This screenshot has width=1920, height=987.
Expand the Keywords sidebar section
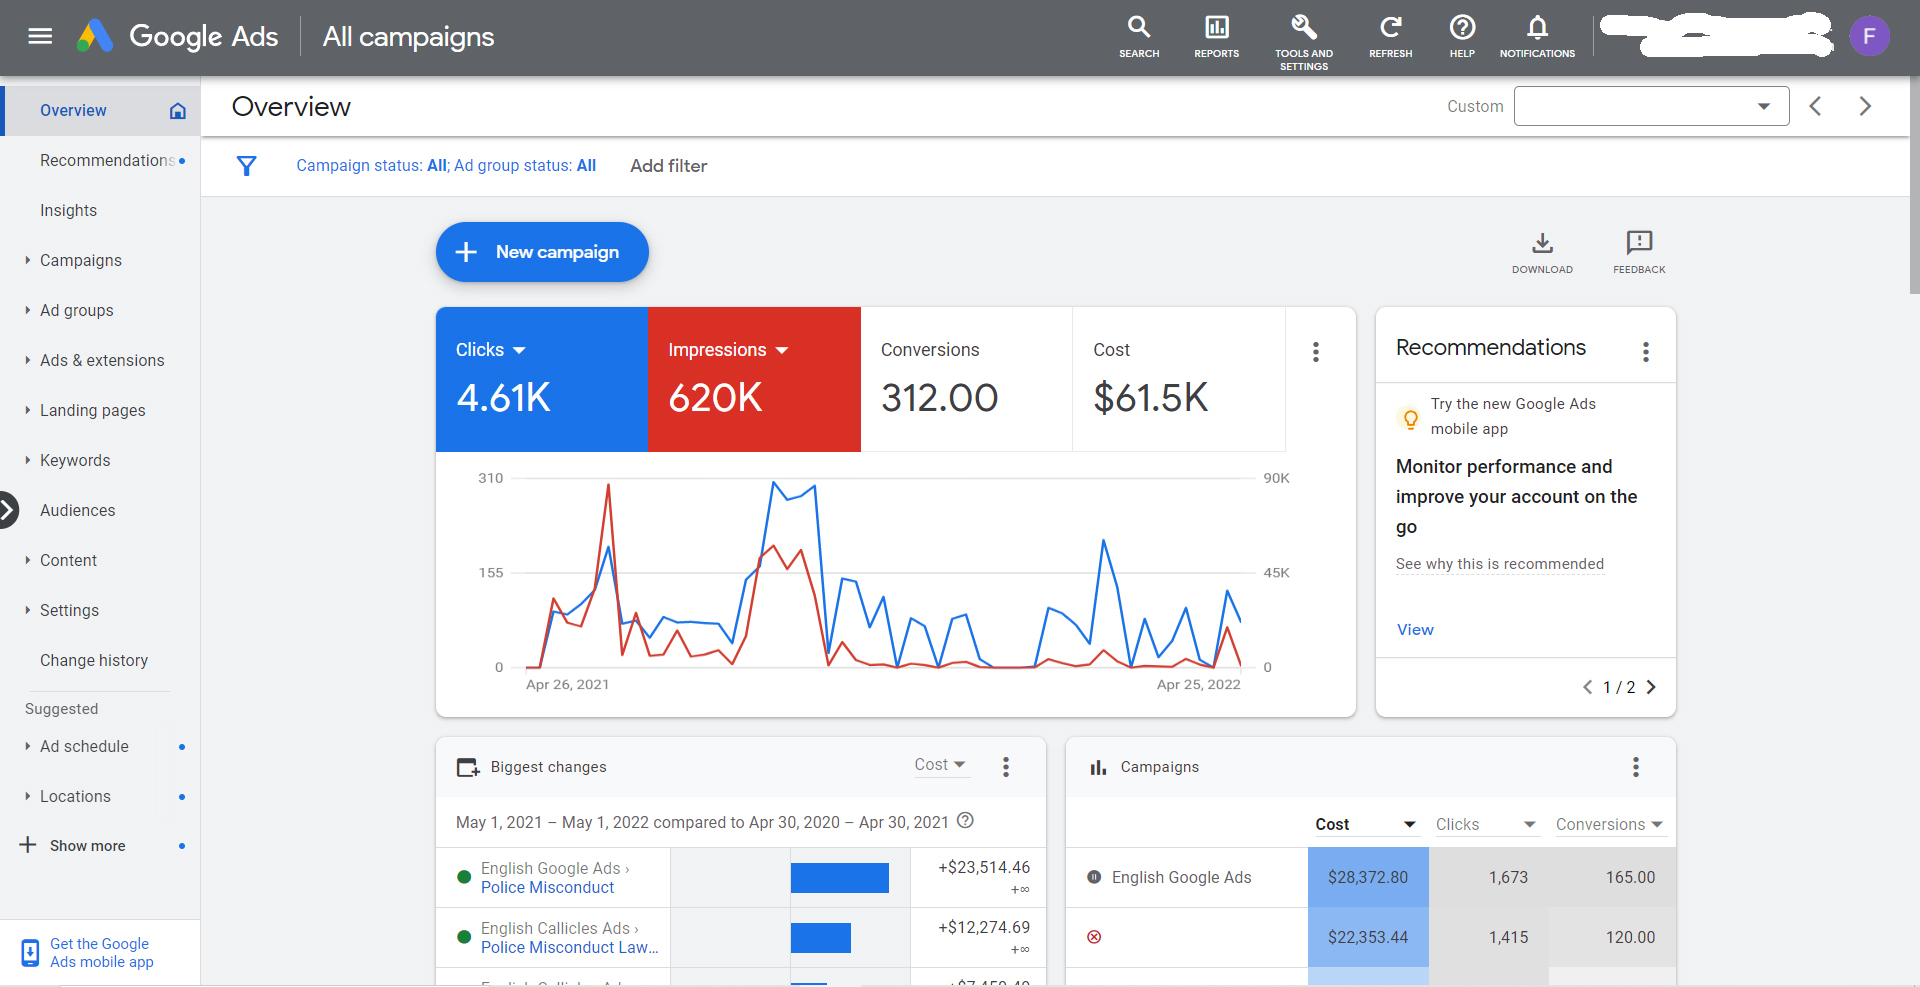coord(75,461)
